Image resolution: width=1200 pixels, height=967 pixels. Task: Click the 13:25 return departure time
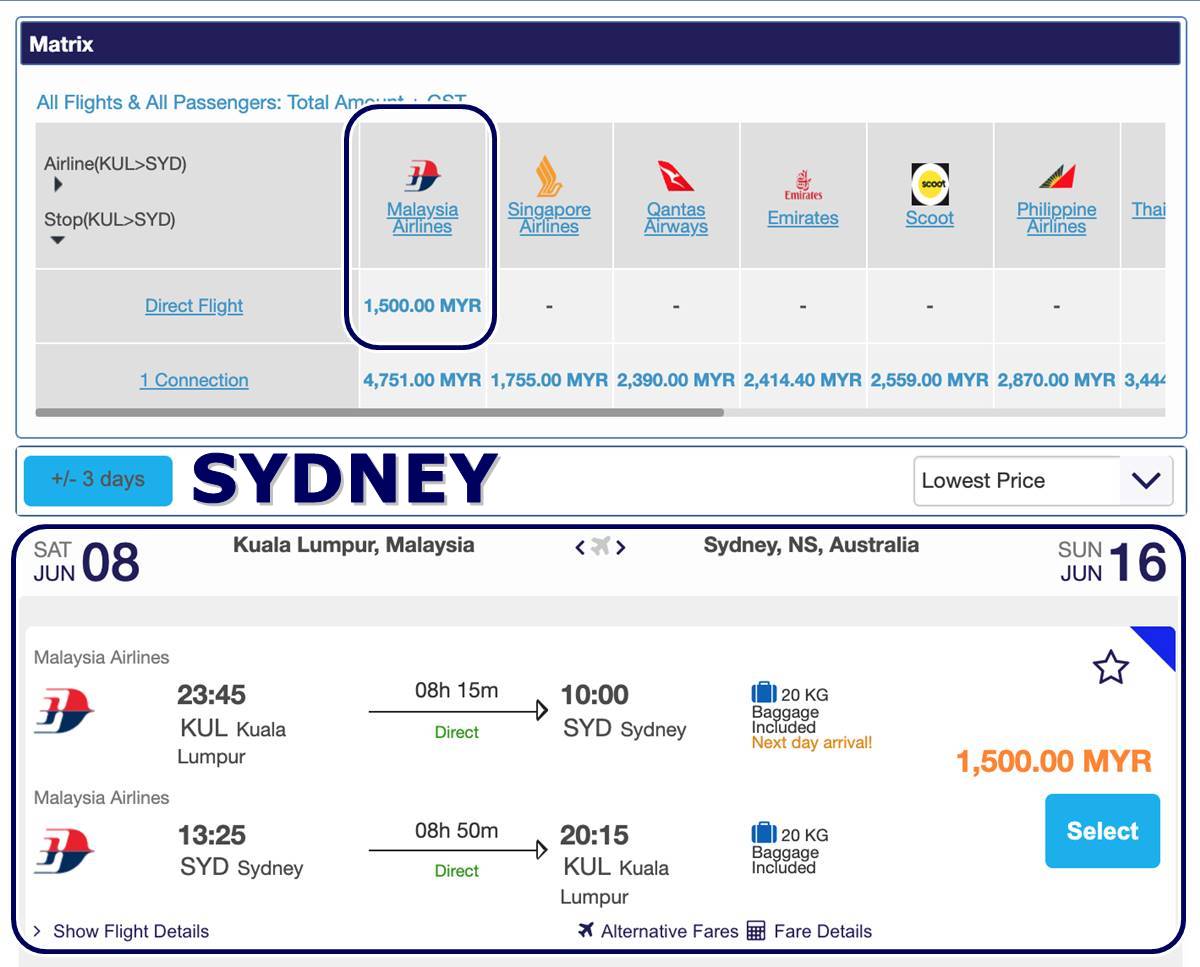[x=211, y=835]
